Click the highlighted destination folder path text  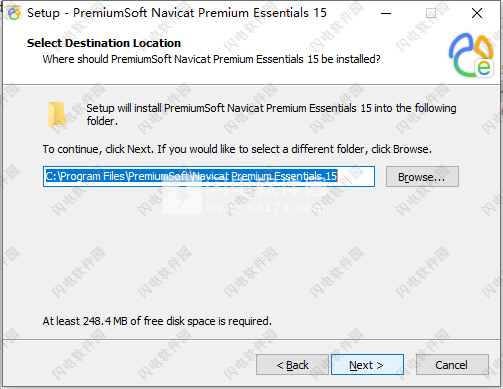pos(191,176)
